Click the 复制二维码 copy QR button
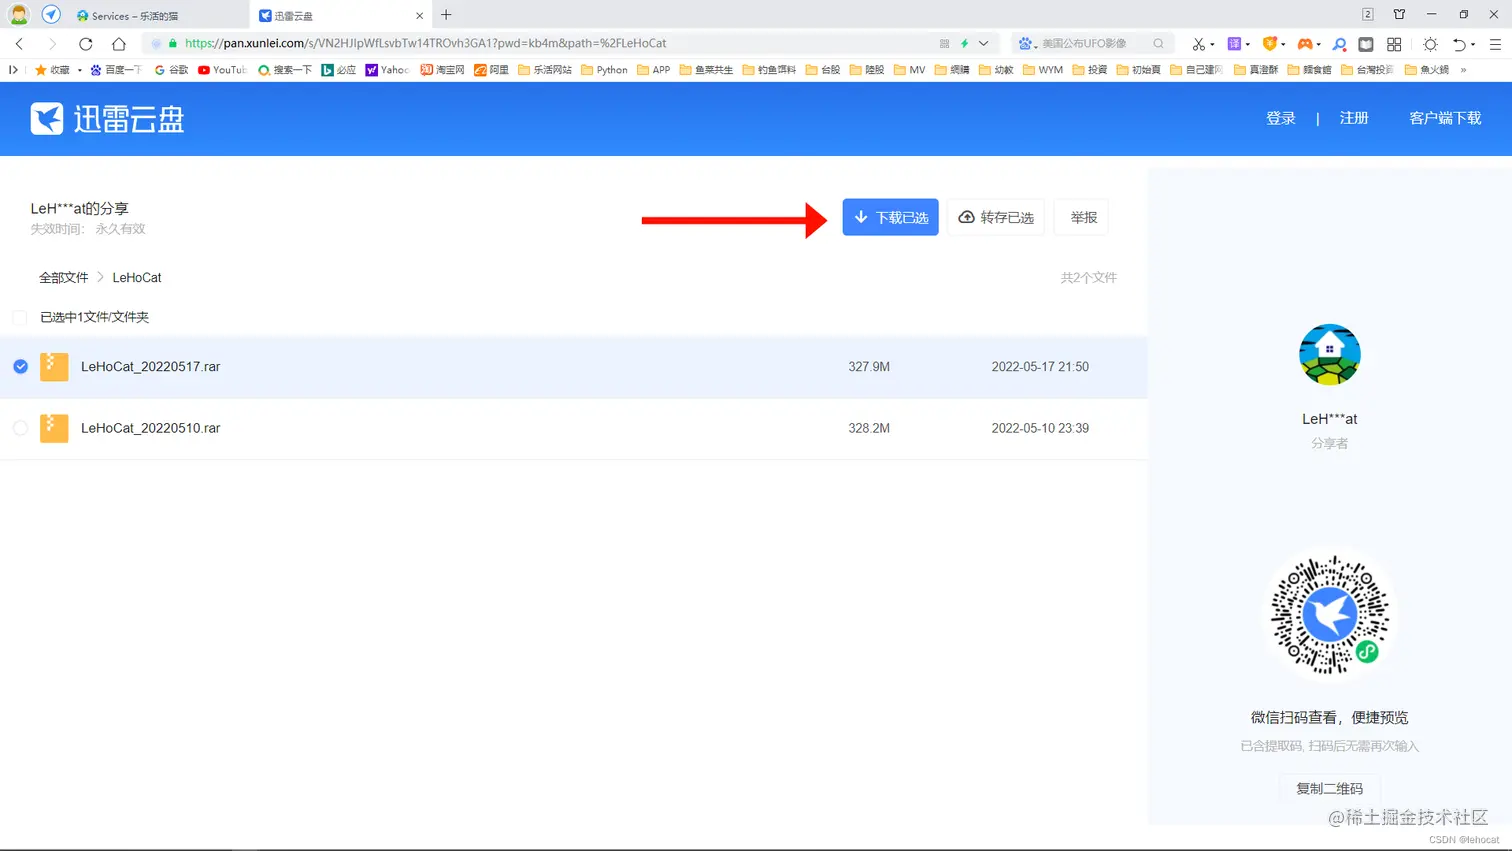Image resolution: width=1512 pixels, height=851 pixels. pyautogui.click(x=1329, y=788)
